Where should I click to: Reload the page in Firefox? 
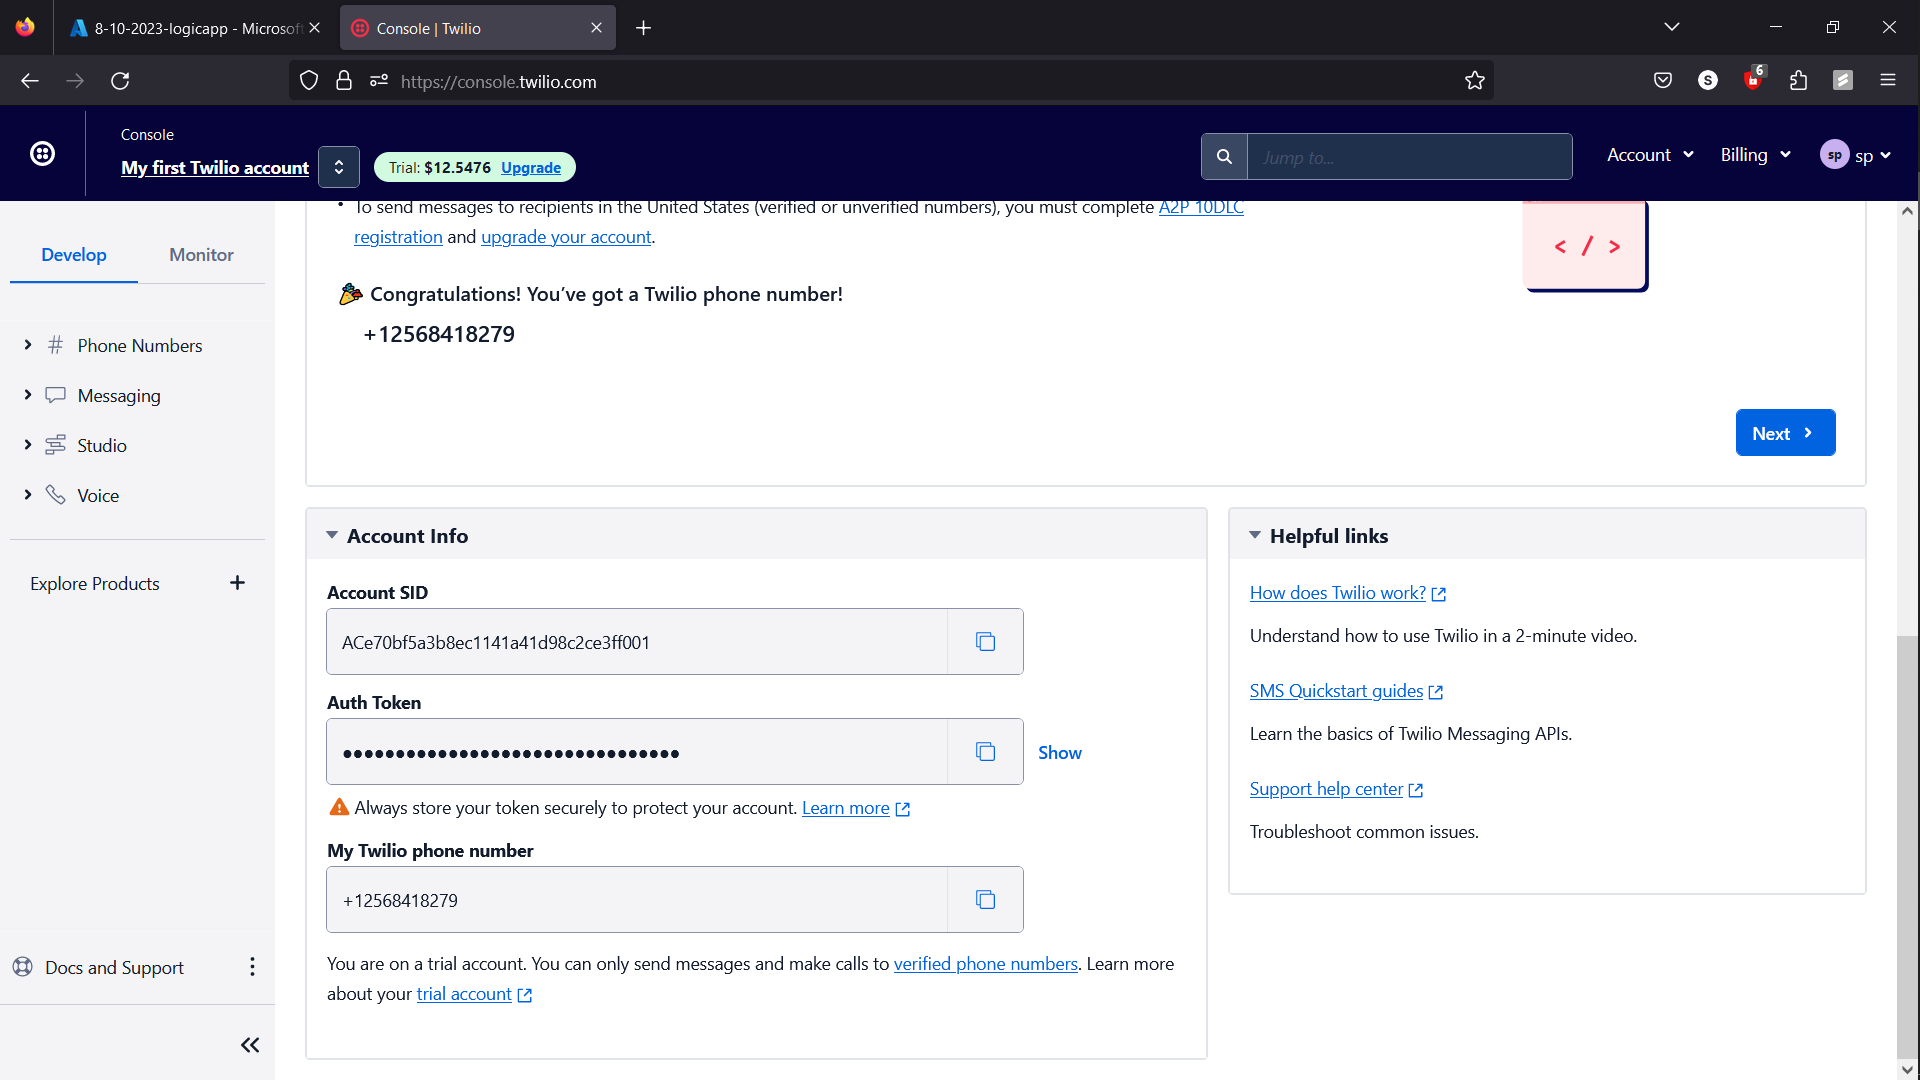(x=120, y=80)
